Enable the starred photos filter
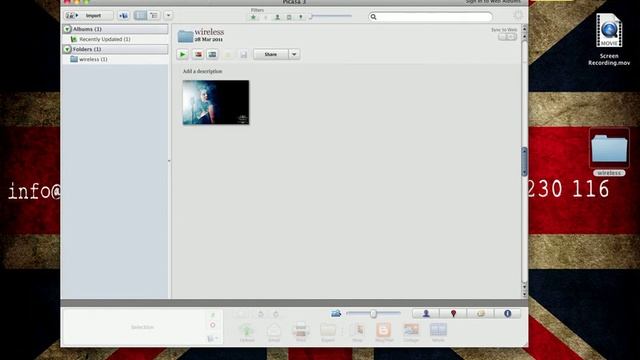The width and height of the screenshot is (640, 360). click(253, 17)
